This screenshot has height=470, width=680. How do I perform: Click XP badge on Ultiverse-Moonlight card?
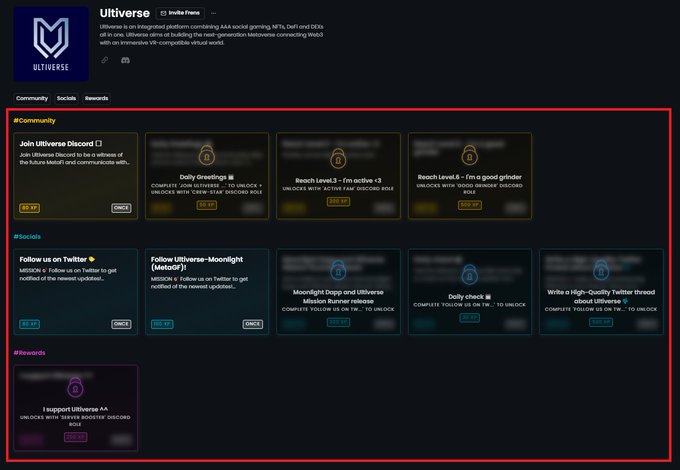[162, 324]
